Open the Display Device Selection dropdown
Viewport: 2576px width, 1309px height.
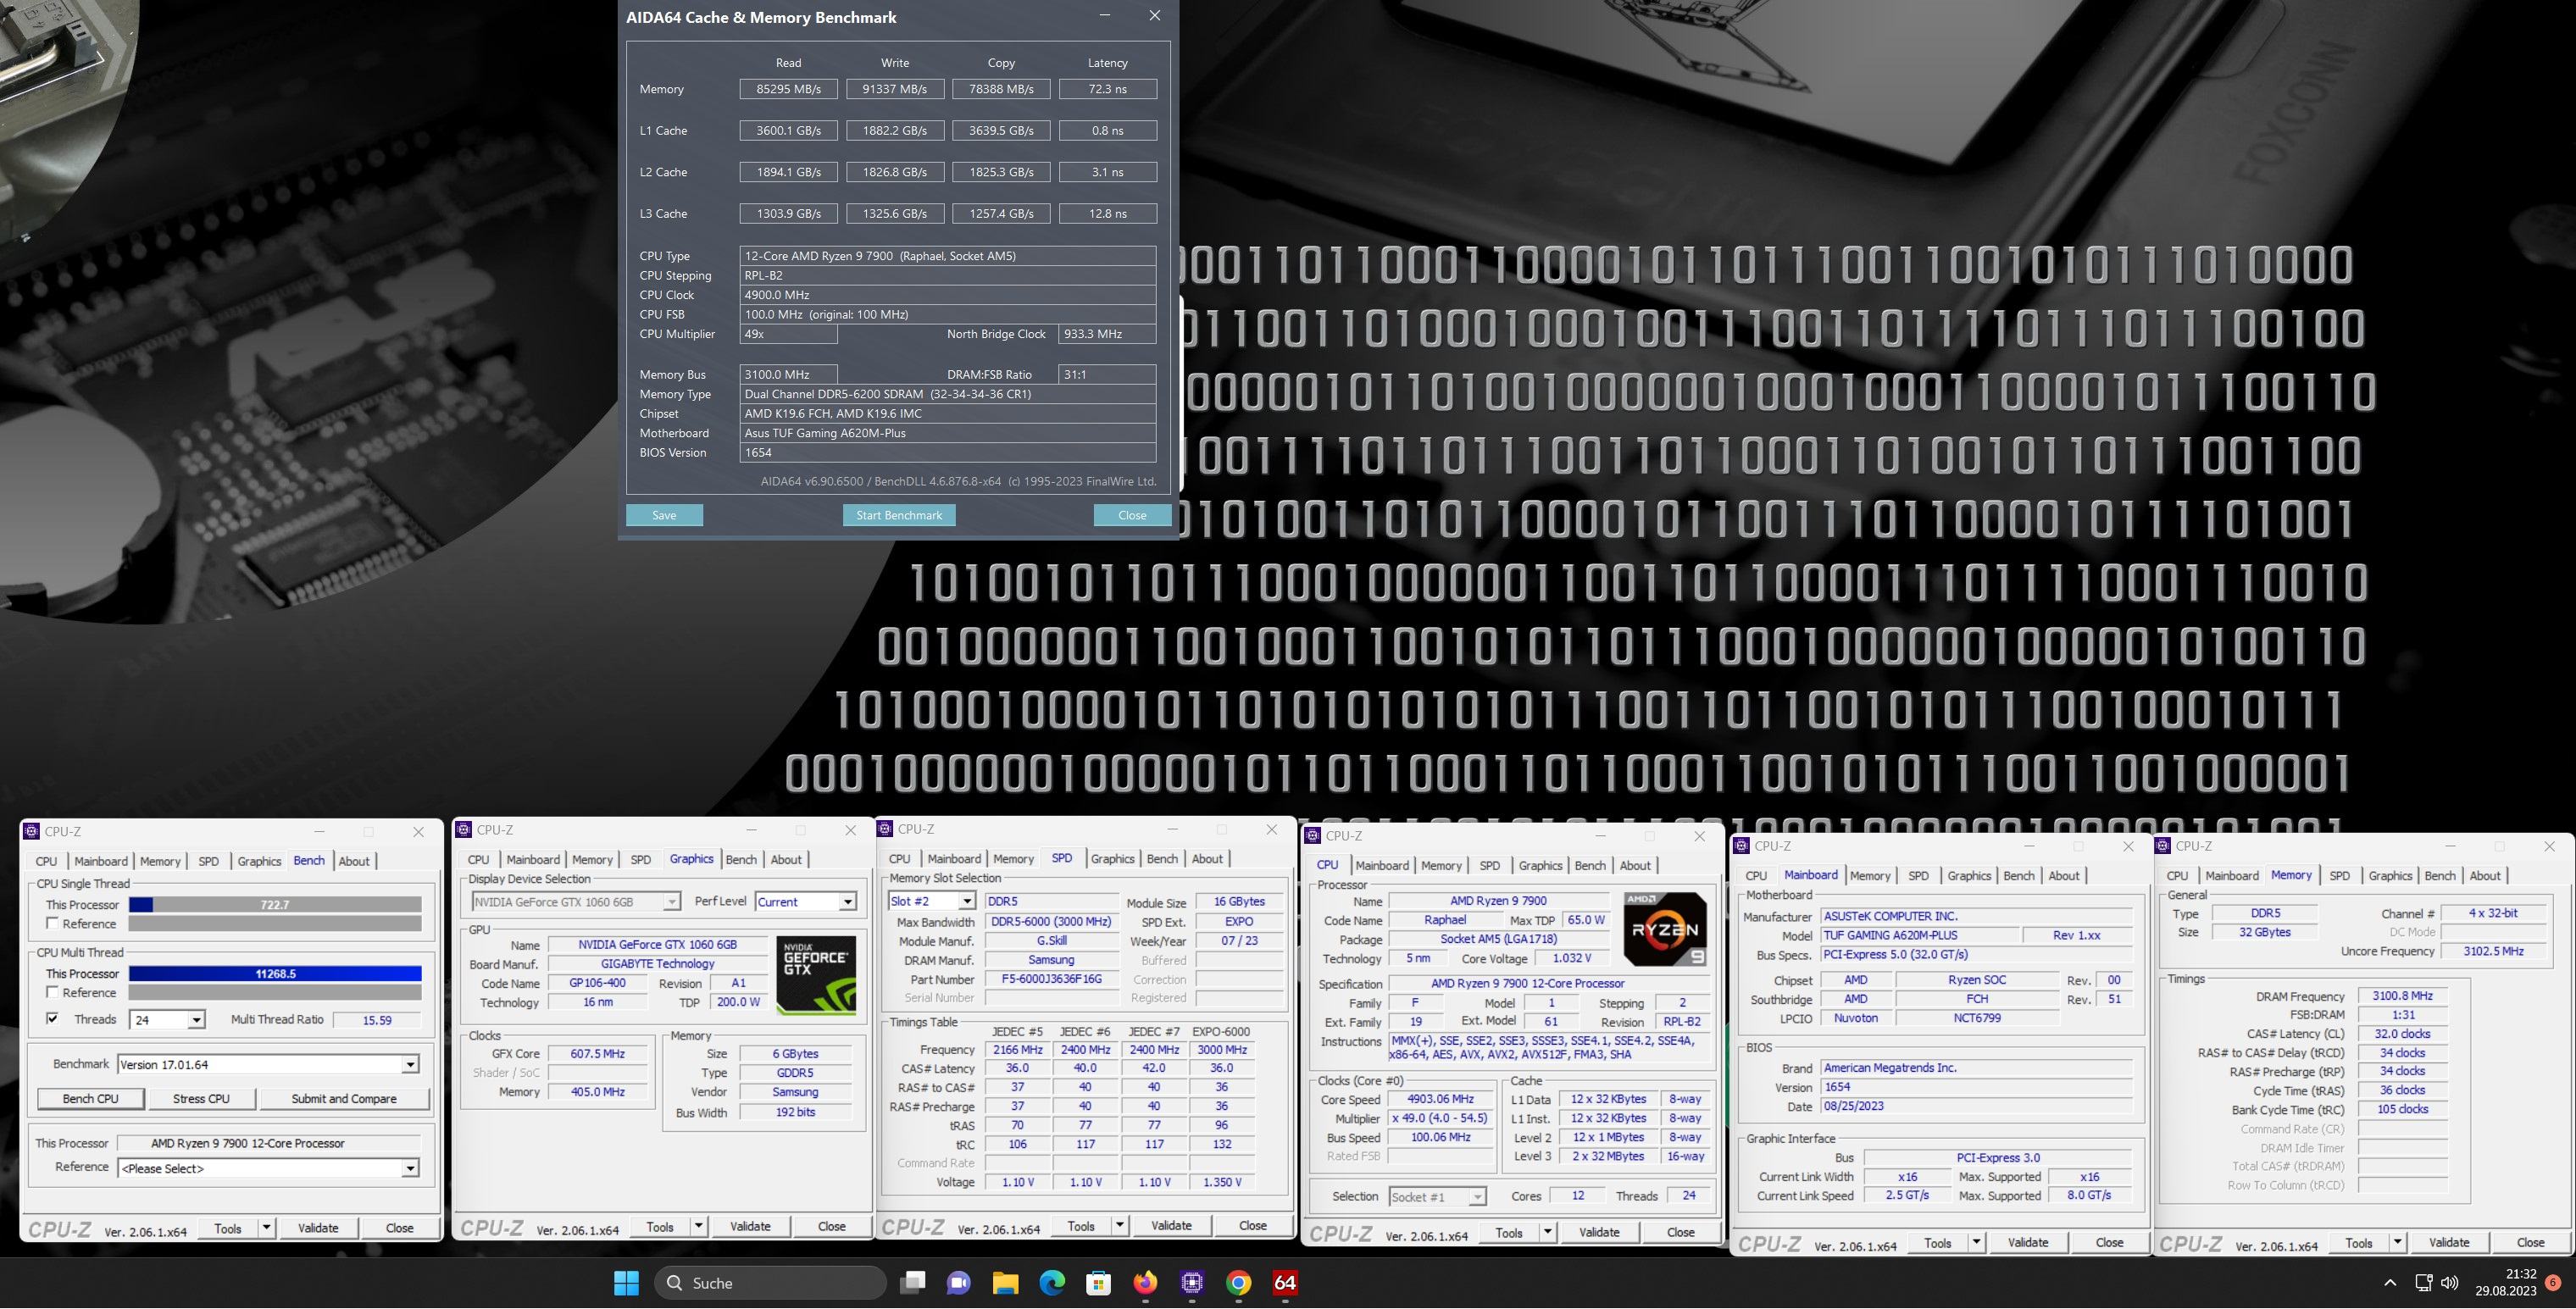point(672,901)
